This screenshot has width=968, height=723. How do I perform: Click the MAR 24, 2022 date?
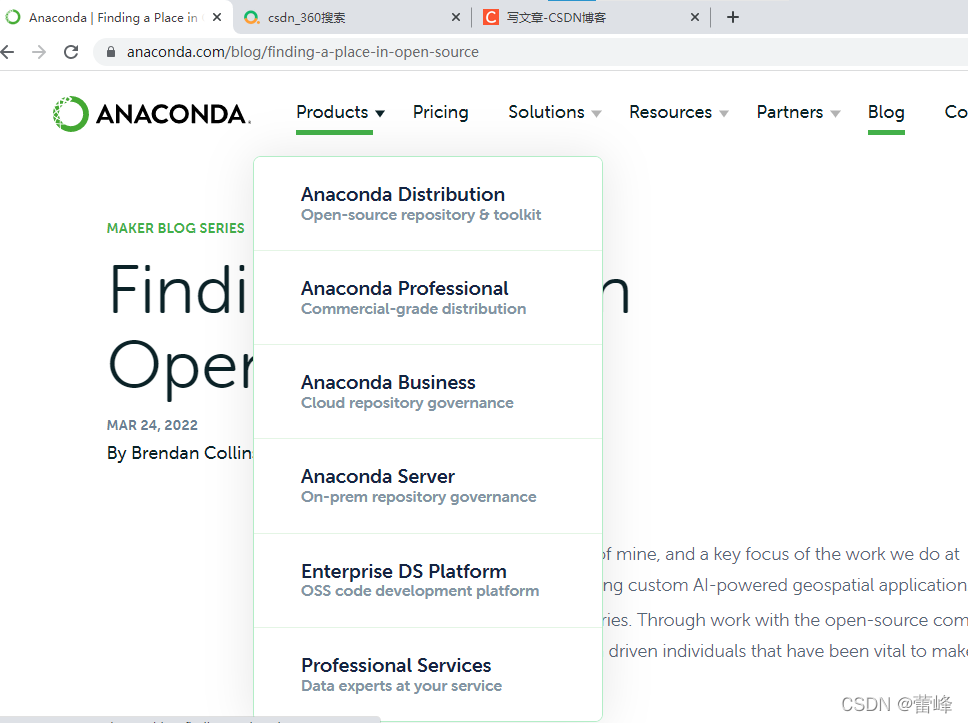(x=152, y=425)
